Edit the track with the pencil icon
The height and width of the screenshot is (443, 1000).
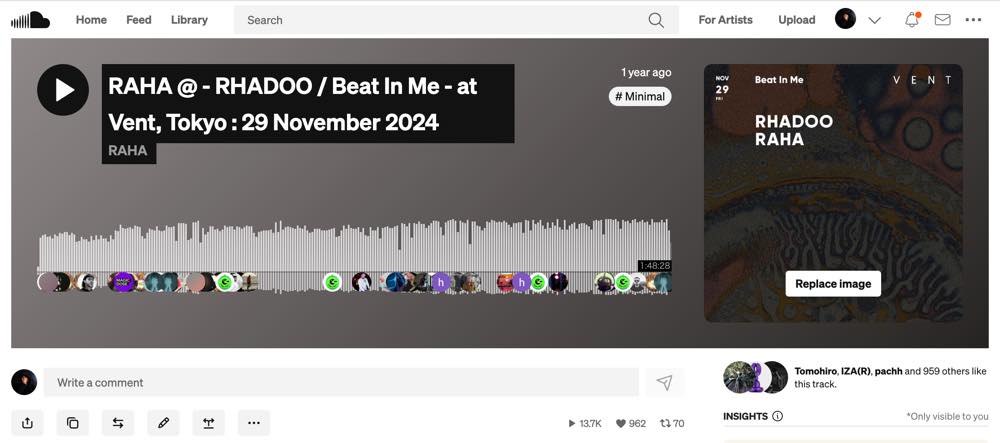(x=163, y=423)
